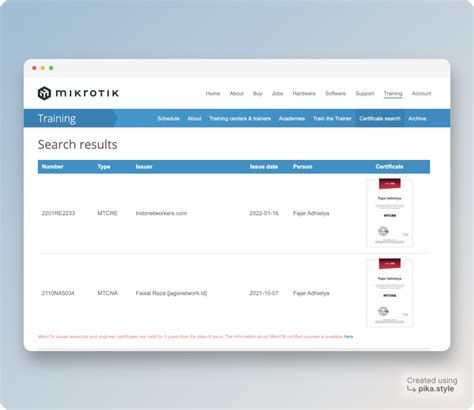Image resolution: width=474 pixels, height=410 pixels.
Task: Click the Issuer column header
Action: tap(144, 167)
